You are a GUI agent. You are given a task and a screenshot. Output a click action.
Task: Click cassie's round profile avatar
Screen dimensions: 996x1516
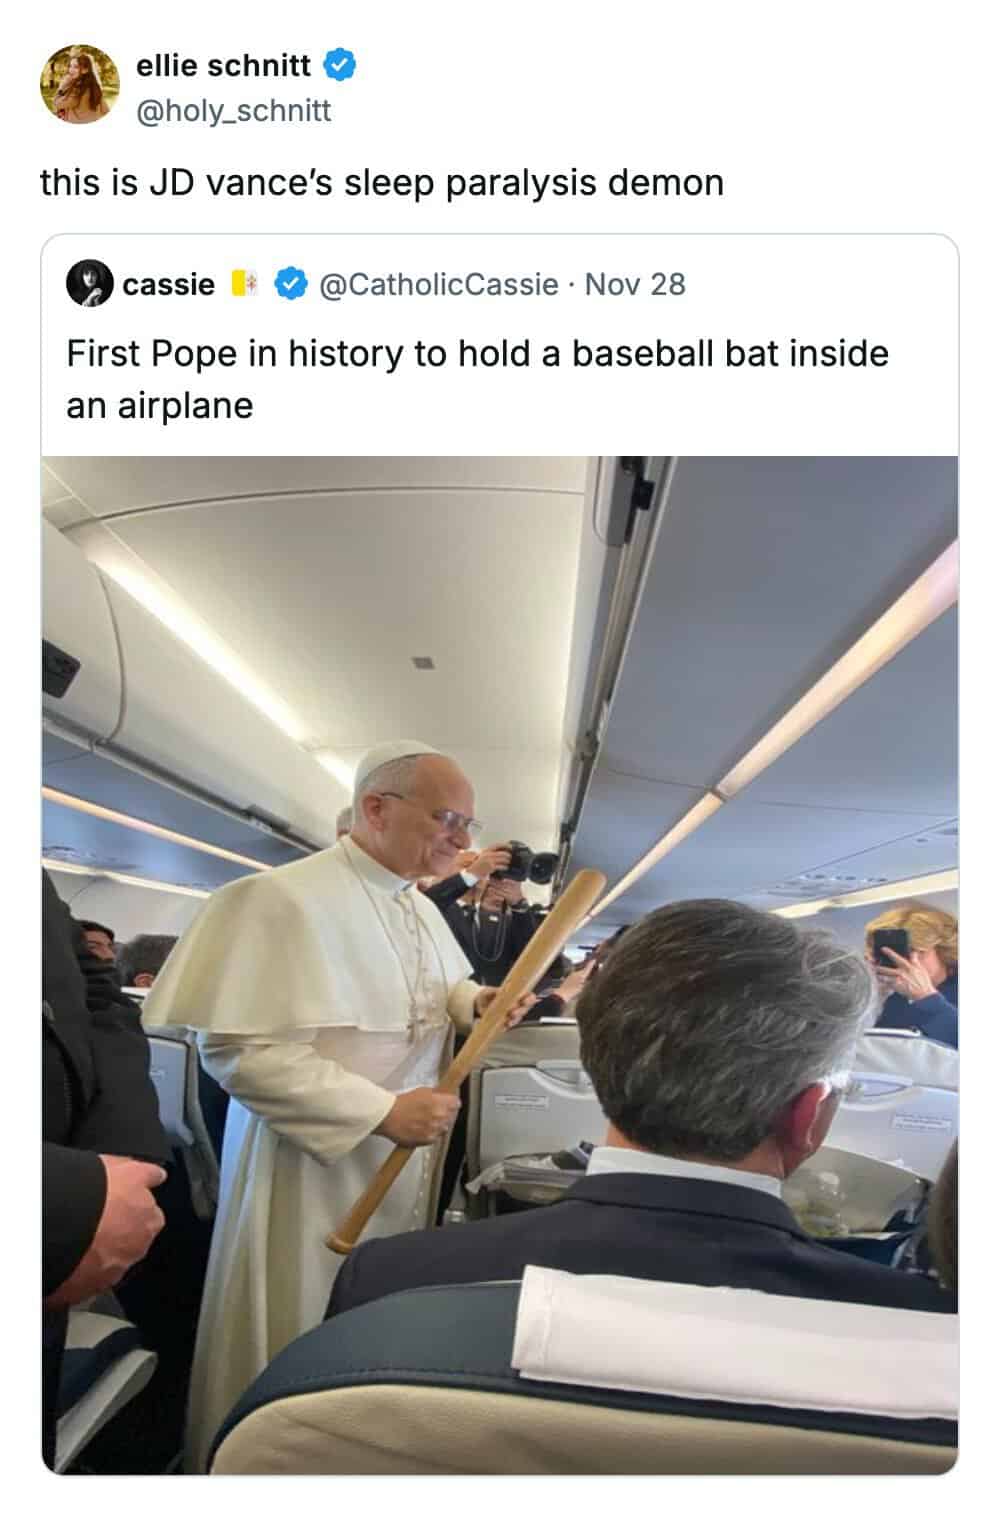89,284
